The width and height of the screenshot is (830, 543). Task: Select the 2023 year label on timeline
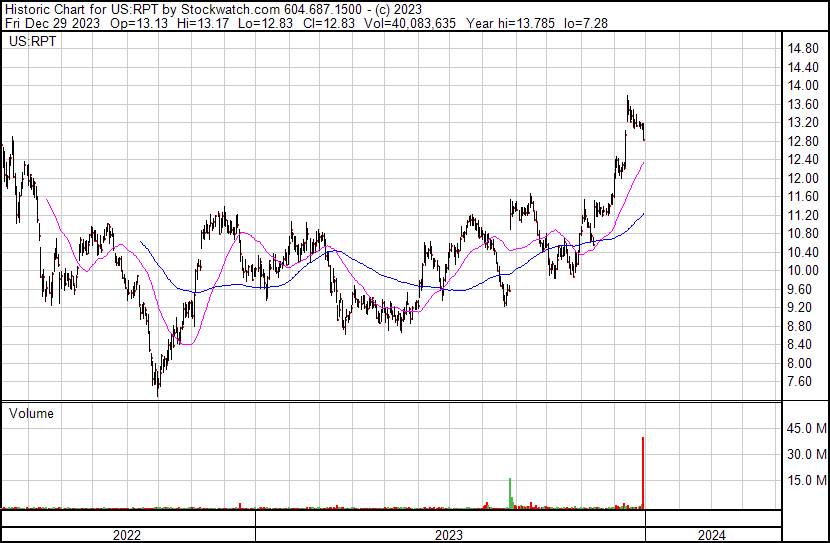coord(449,535)
